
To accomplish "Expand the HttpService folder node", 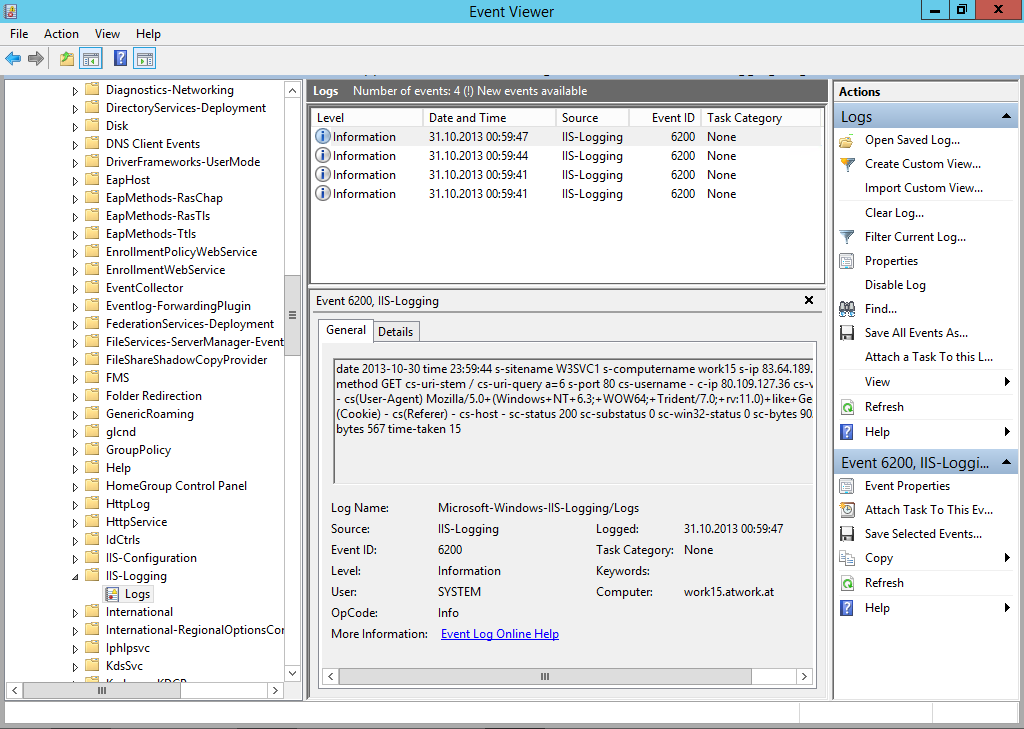I will [x=75, y=522].
